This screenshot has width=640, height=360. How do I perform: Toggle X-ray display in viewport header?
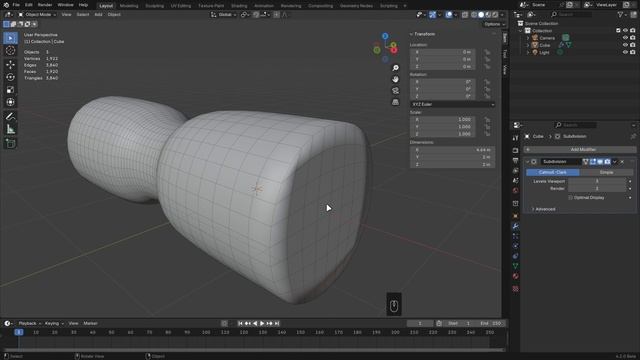pos(465,15)
